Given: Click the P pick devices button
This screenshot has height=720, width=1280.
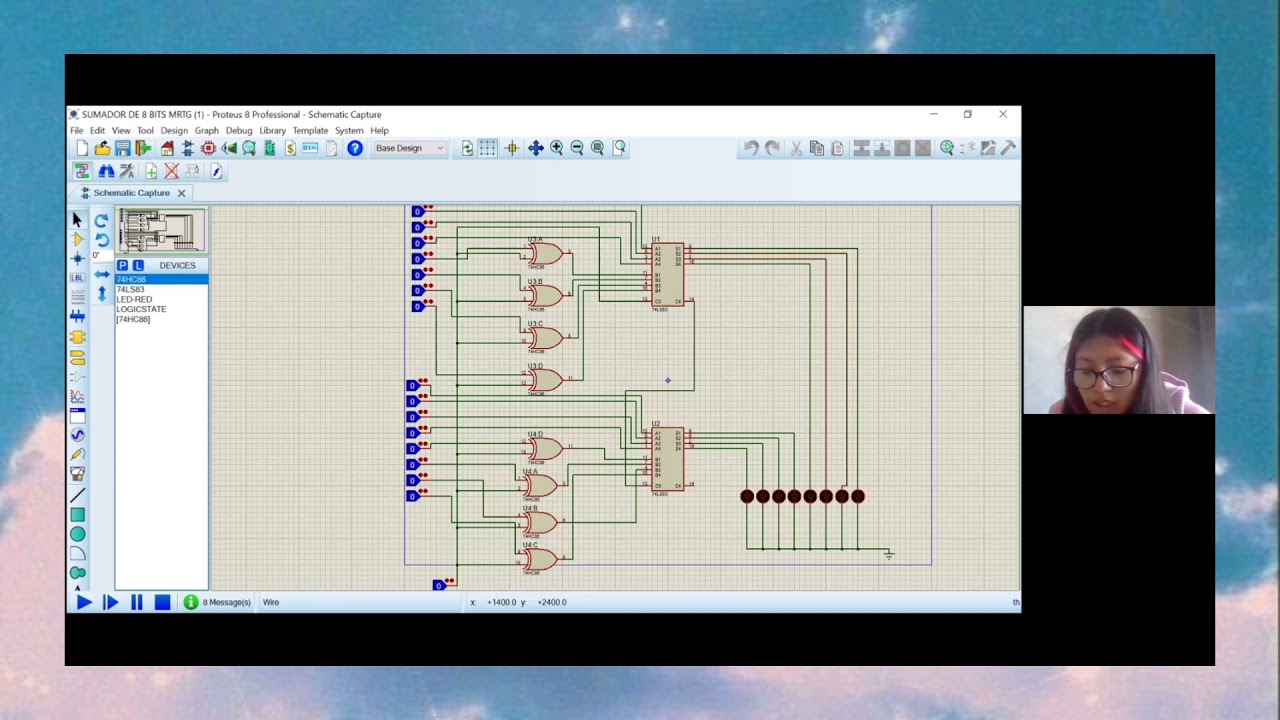Looking at the screenshot, I should click(122, 265).
